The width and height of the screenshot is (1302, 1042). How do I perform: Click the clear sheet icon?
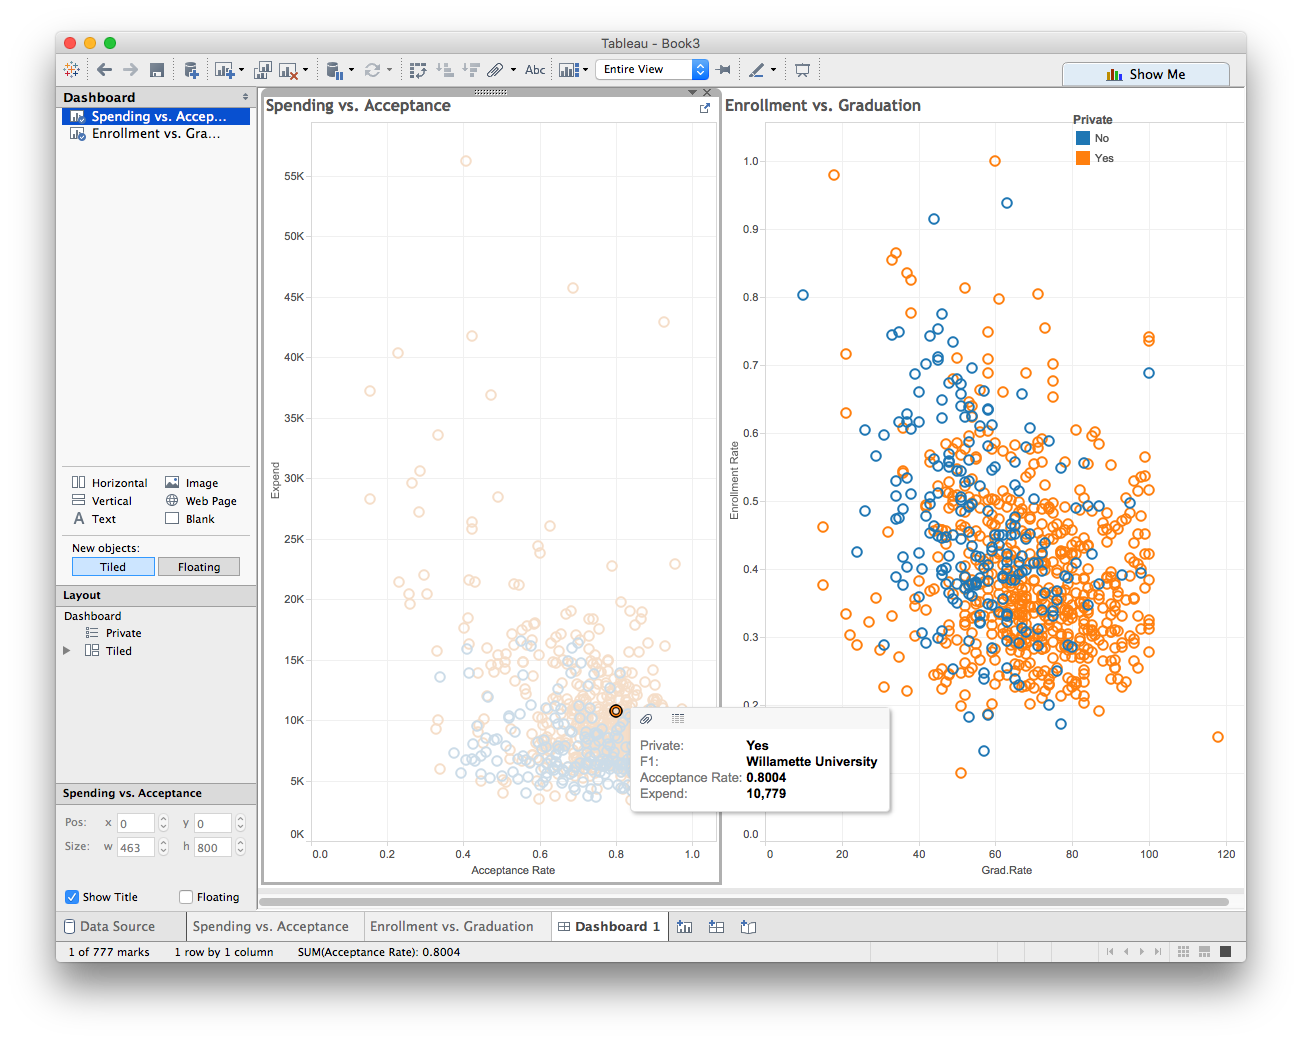(288, 70)
